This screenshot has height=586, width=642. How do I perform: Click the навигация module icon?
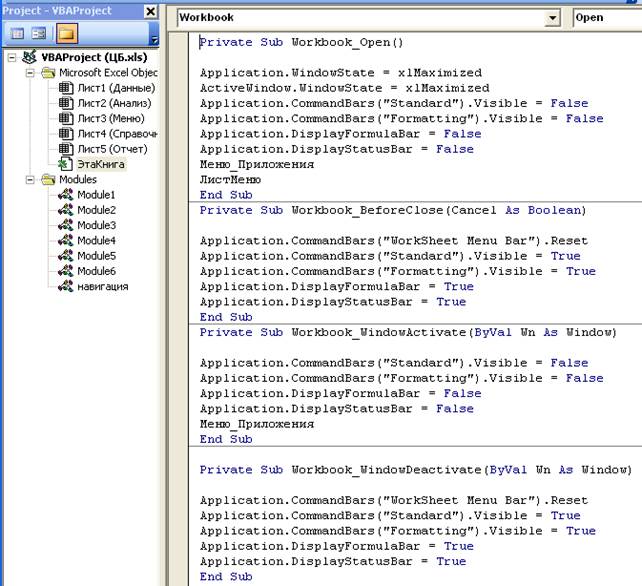66,286
